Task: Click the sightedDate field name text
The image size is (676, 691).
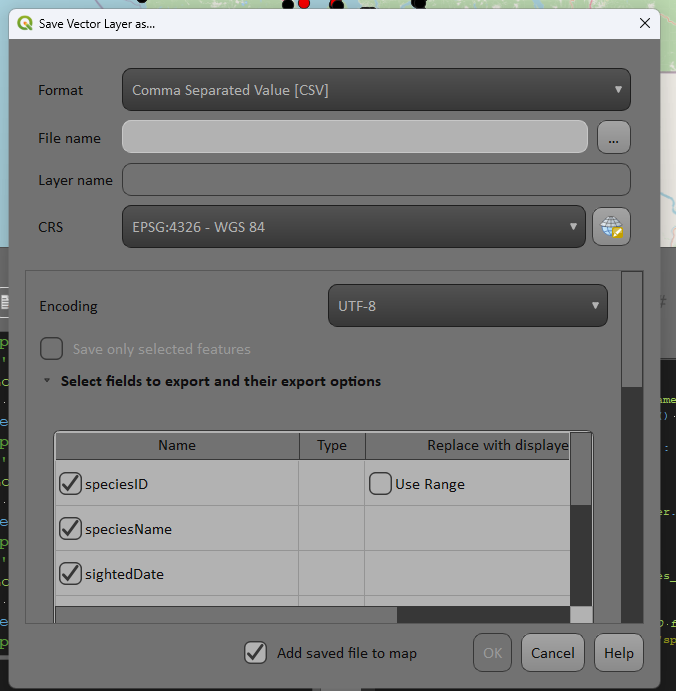Action: click(124, 574)
